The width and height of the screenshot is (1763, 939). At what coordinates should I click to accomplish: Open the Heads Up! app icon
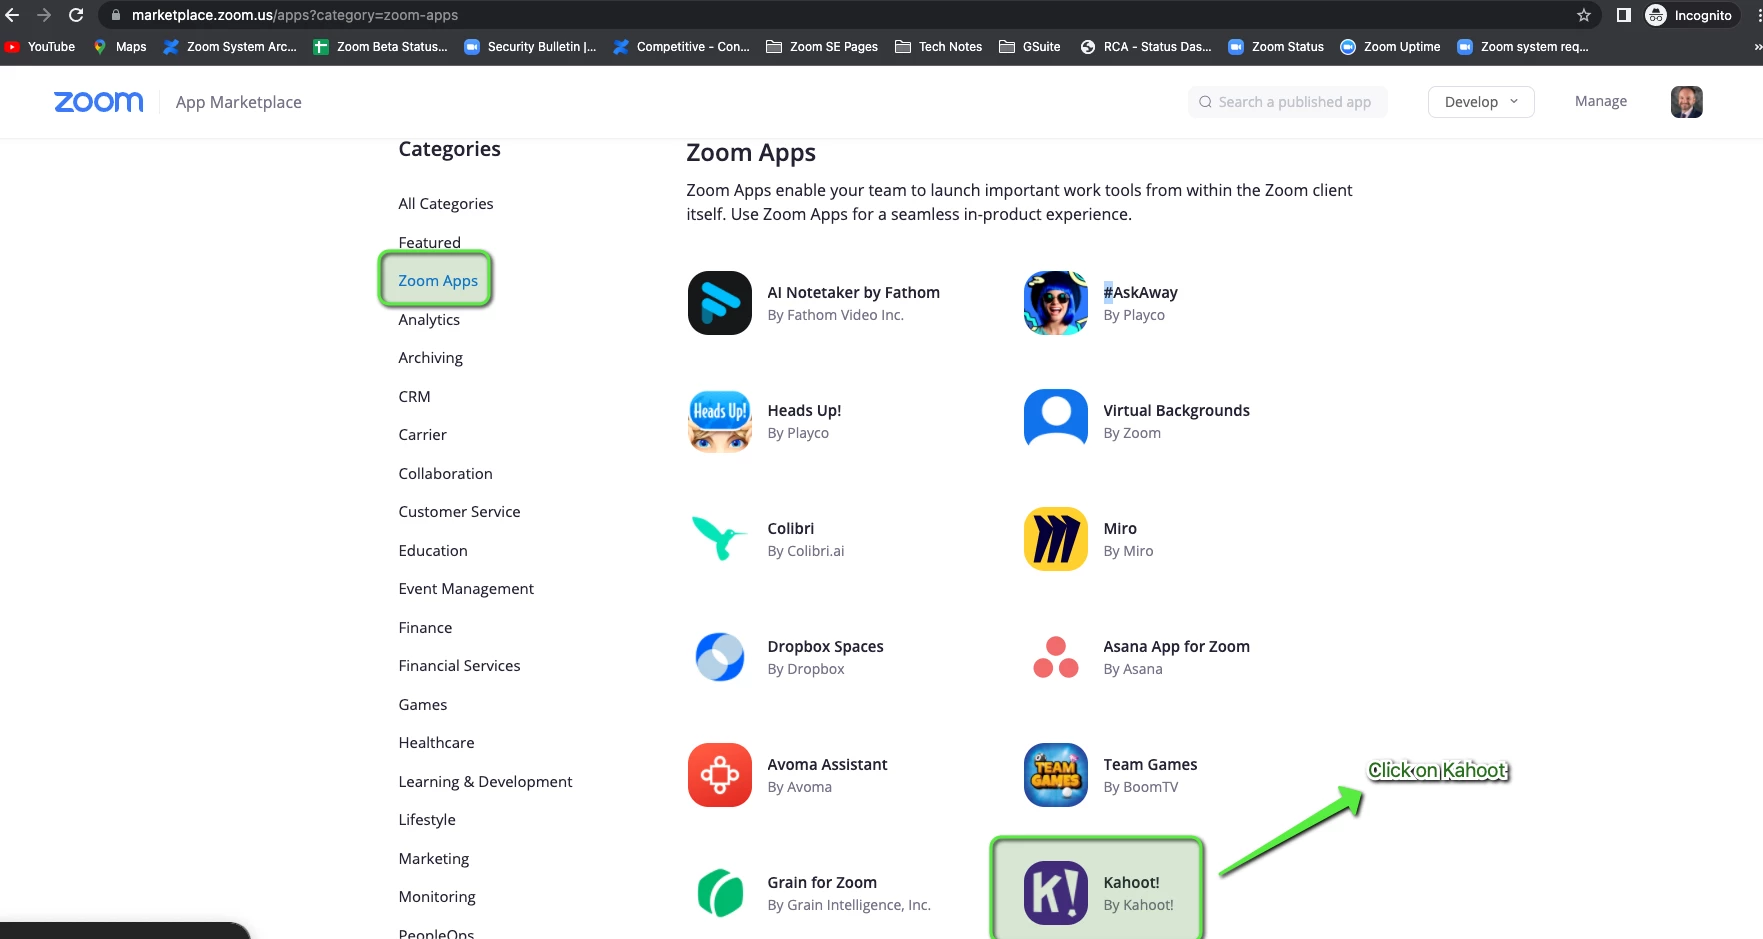(x=719, y=421)
